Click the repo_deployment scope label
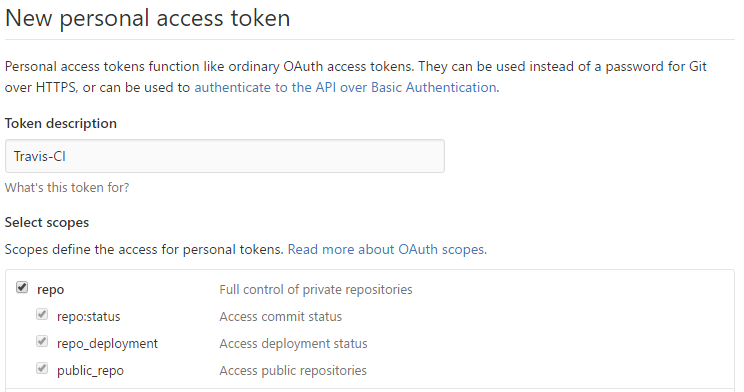Viewport: 744px width, 392px height. pos(107,344)
